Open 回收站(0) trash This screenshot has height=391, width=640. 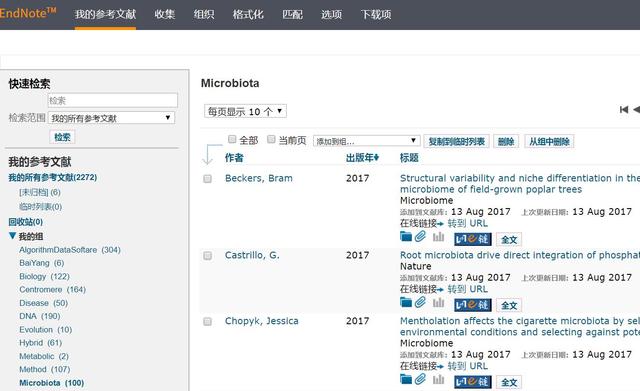tap(25, 222)
